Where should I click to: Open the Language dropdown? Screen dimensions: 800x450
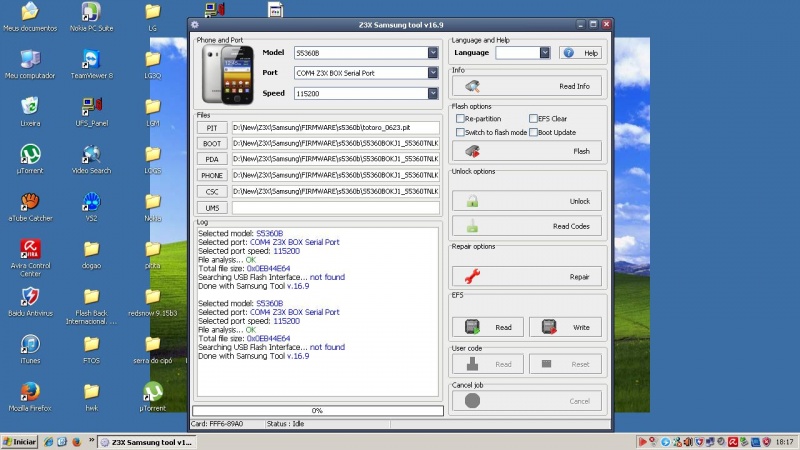544,53
